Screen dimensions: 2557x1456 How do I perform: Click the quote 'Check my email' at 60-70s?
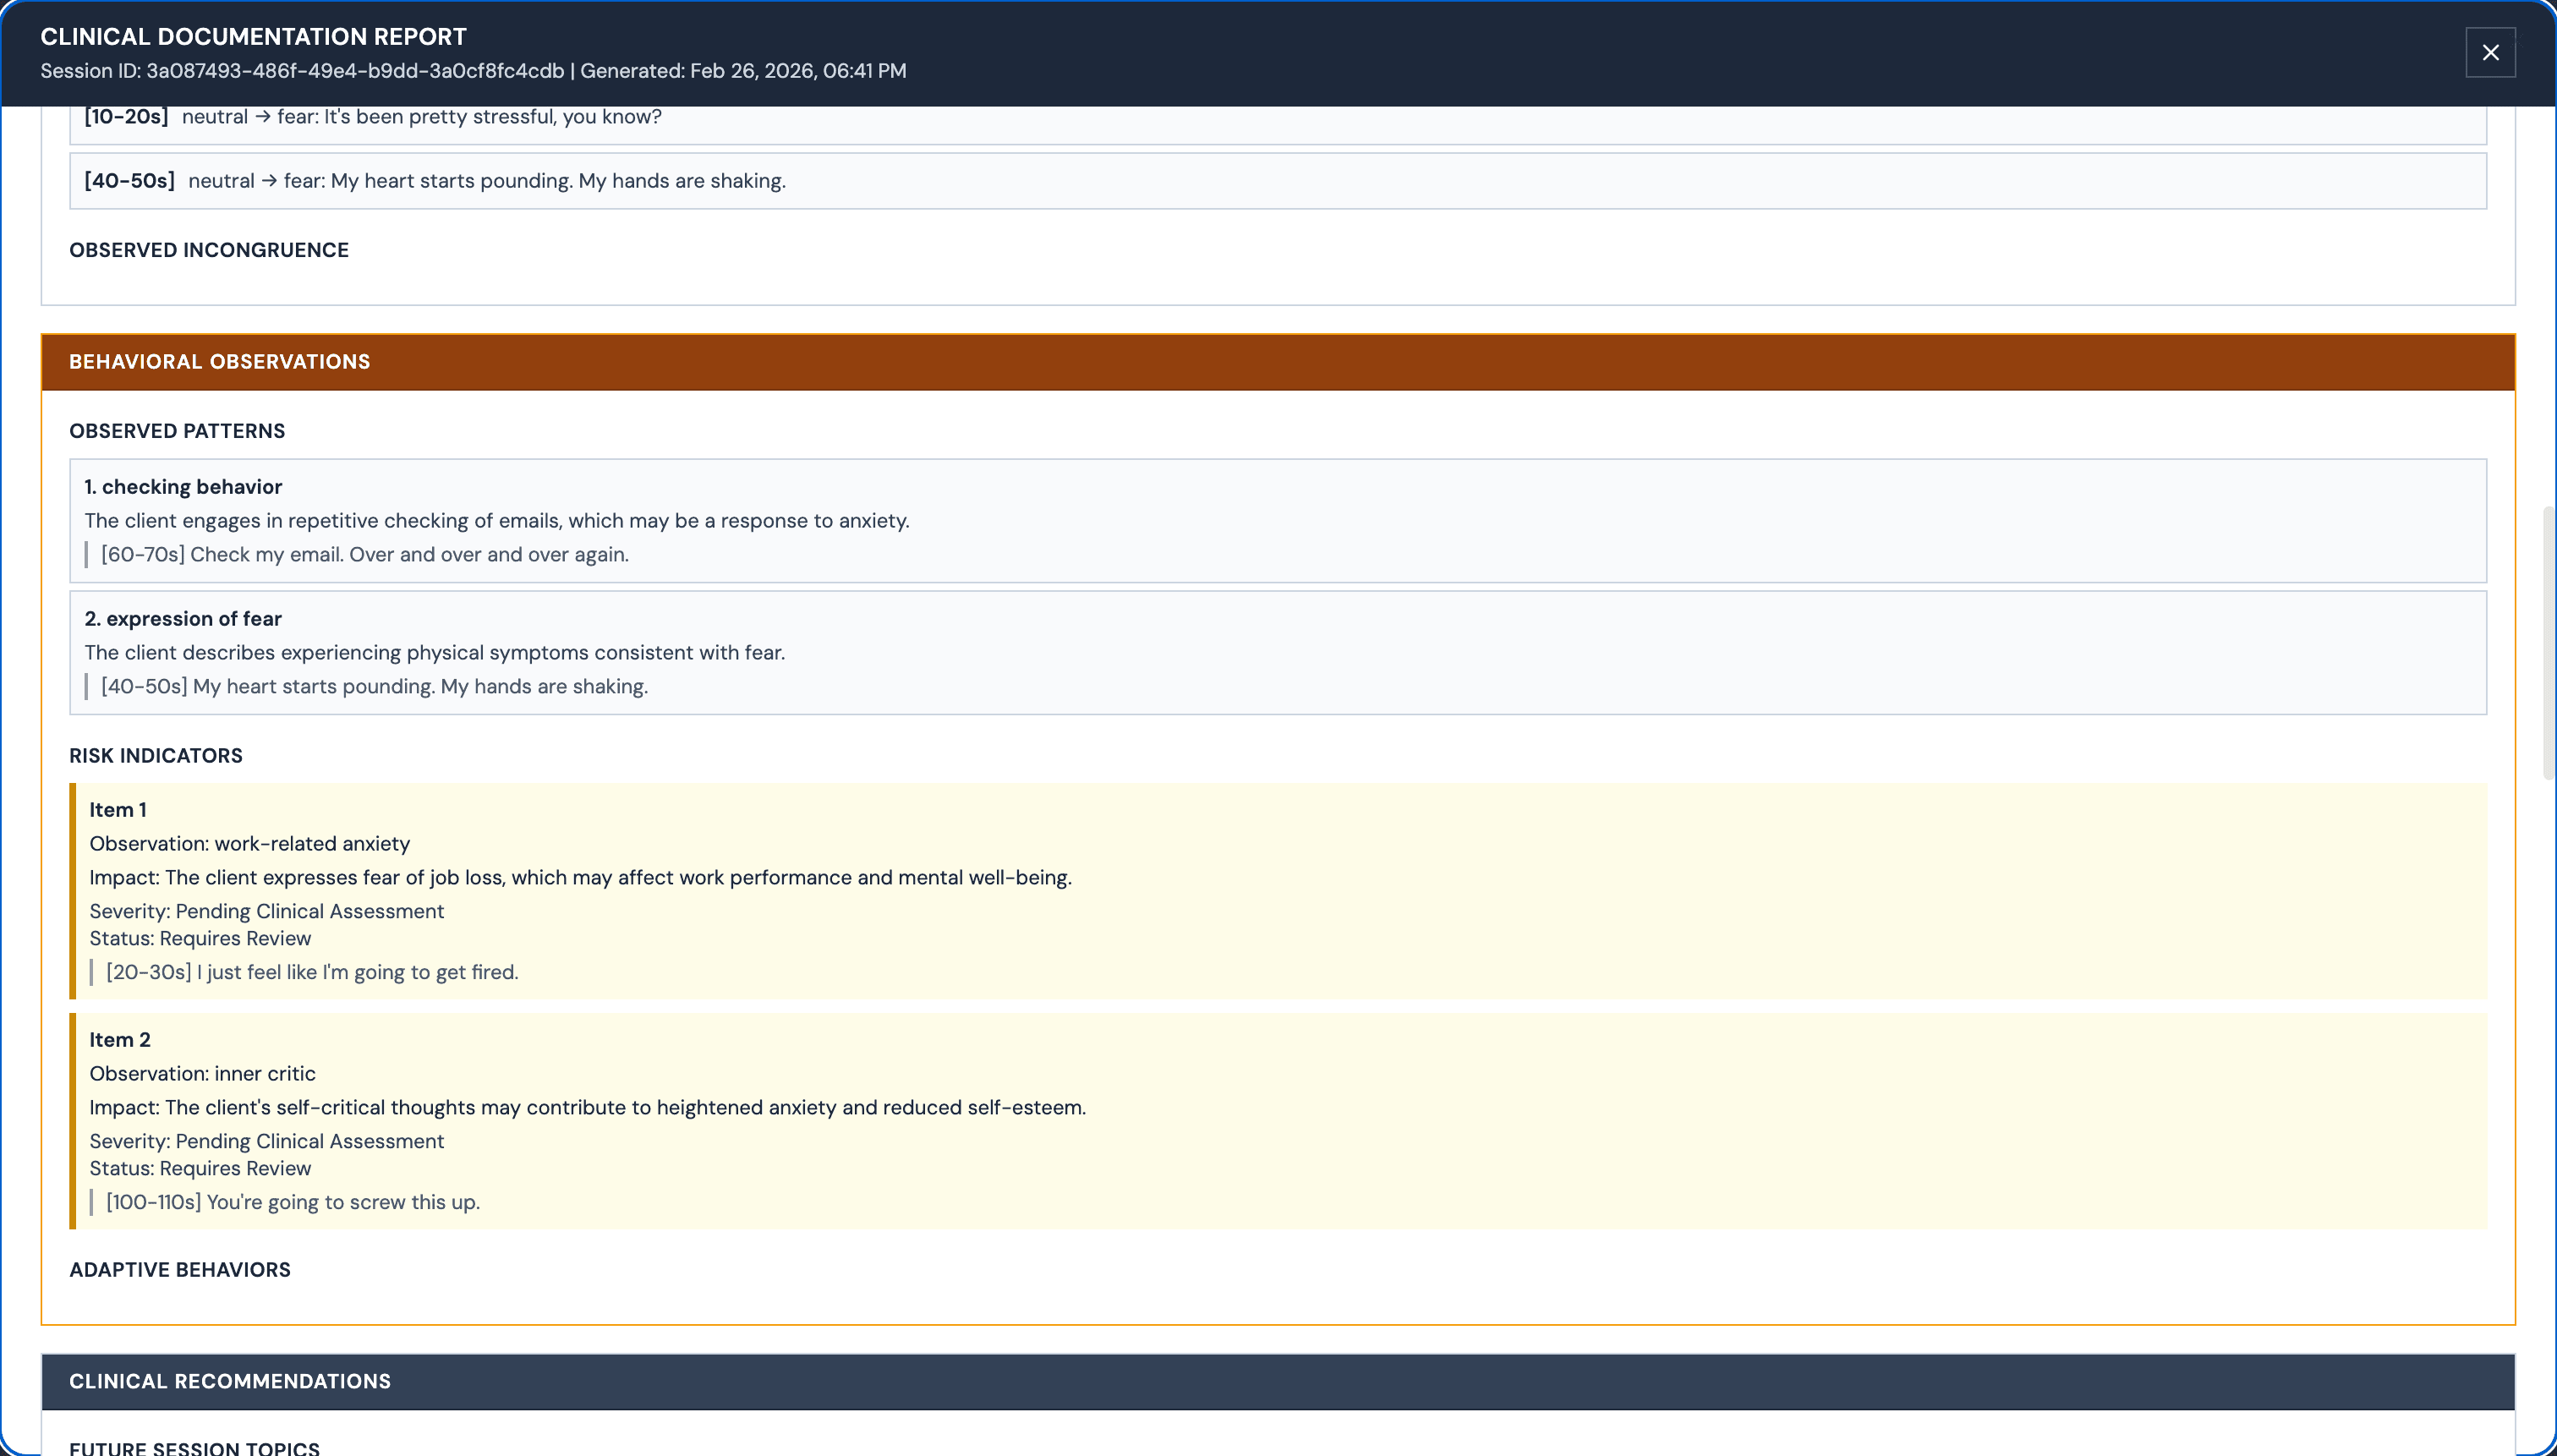point(365,555)
